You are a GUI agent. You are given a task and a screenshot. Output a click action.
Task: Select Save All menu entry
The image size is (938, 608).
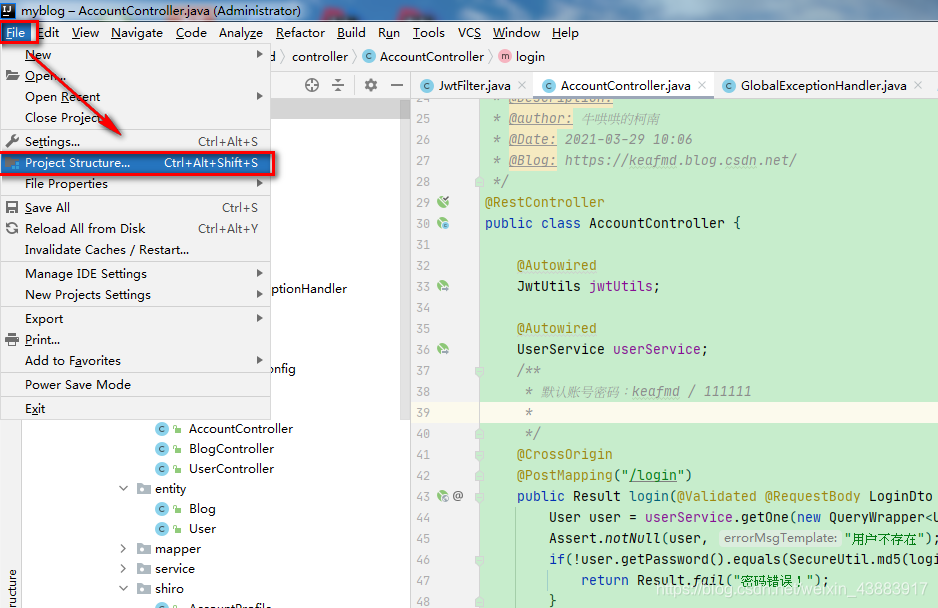tap(136, 208)
